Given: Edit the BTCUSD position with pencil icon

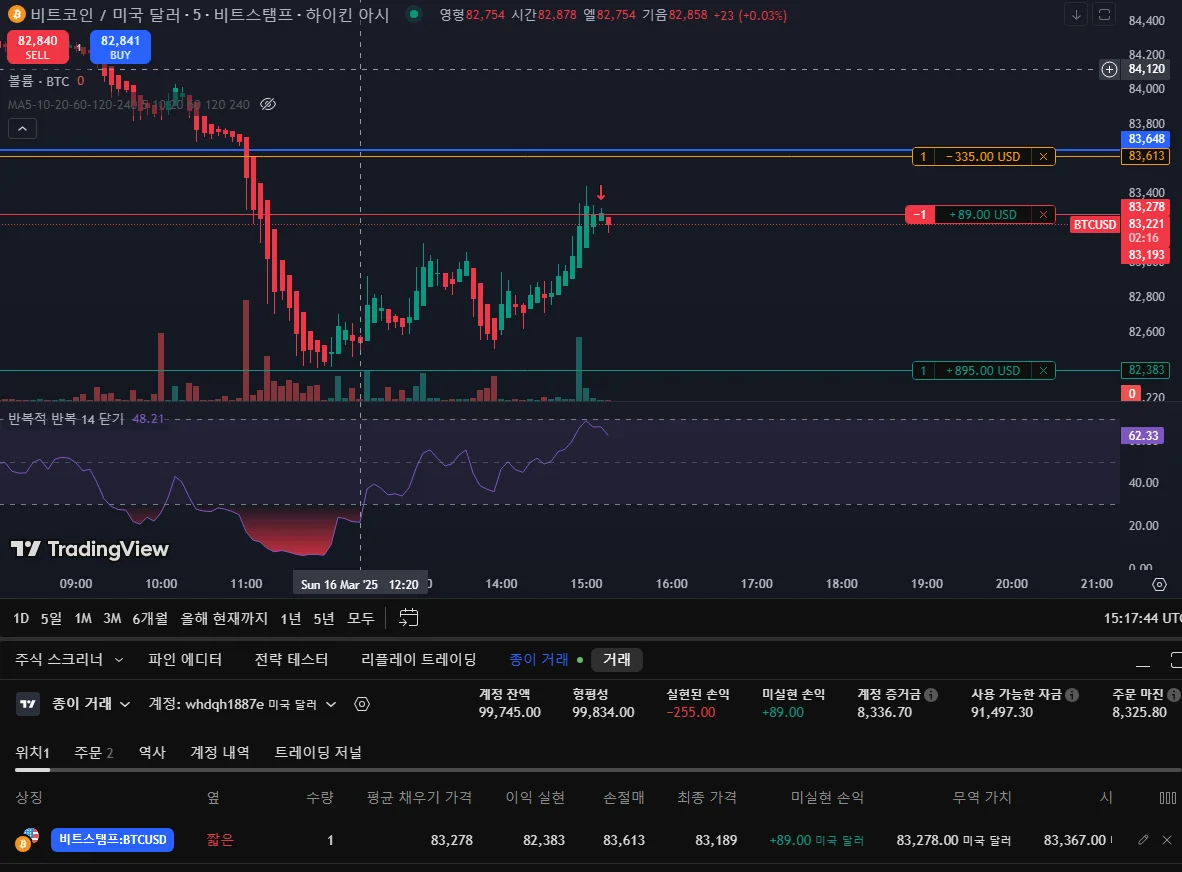Looking at the screenshot, I should (1143, 840).
